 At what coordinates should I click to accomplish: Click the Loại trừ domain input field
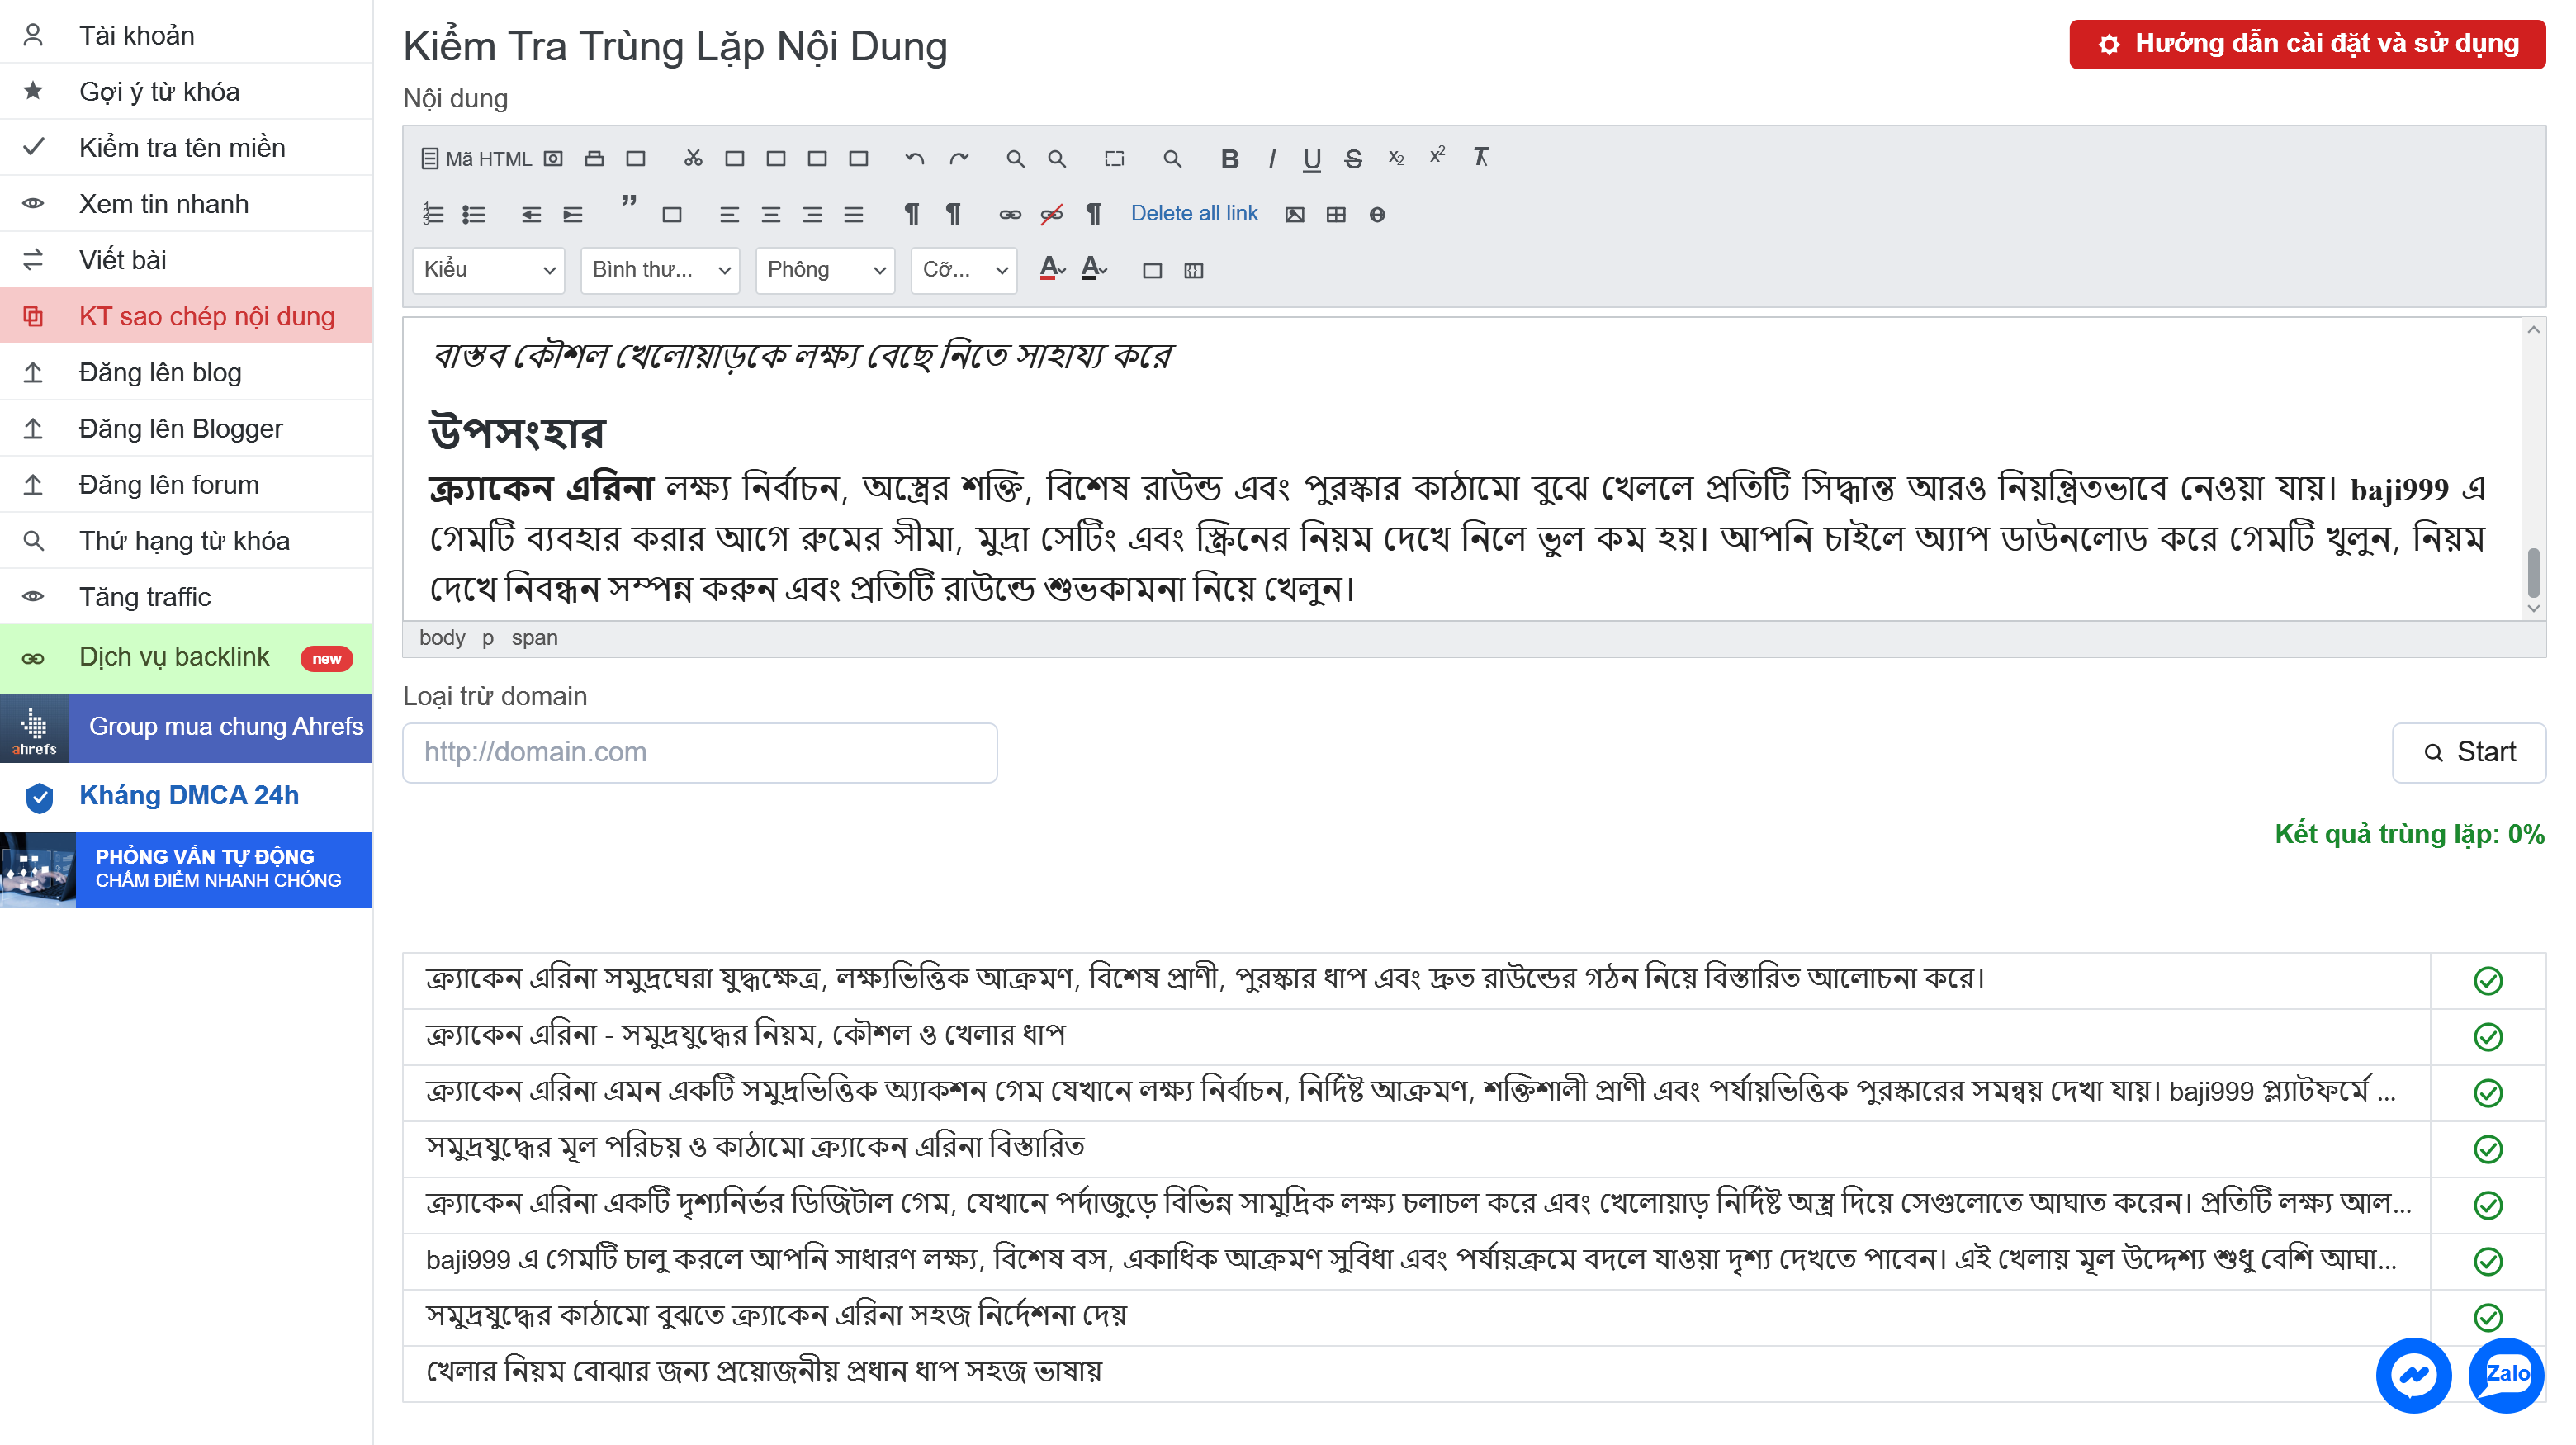tap(700, 752)
